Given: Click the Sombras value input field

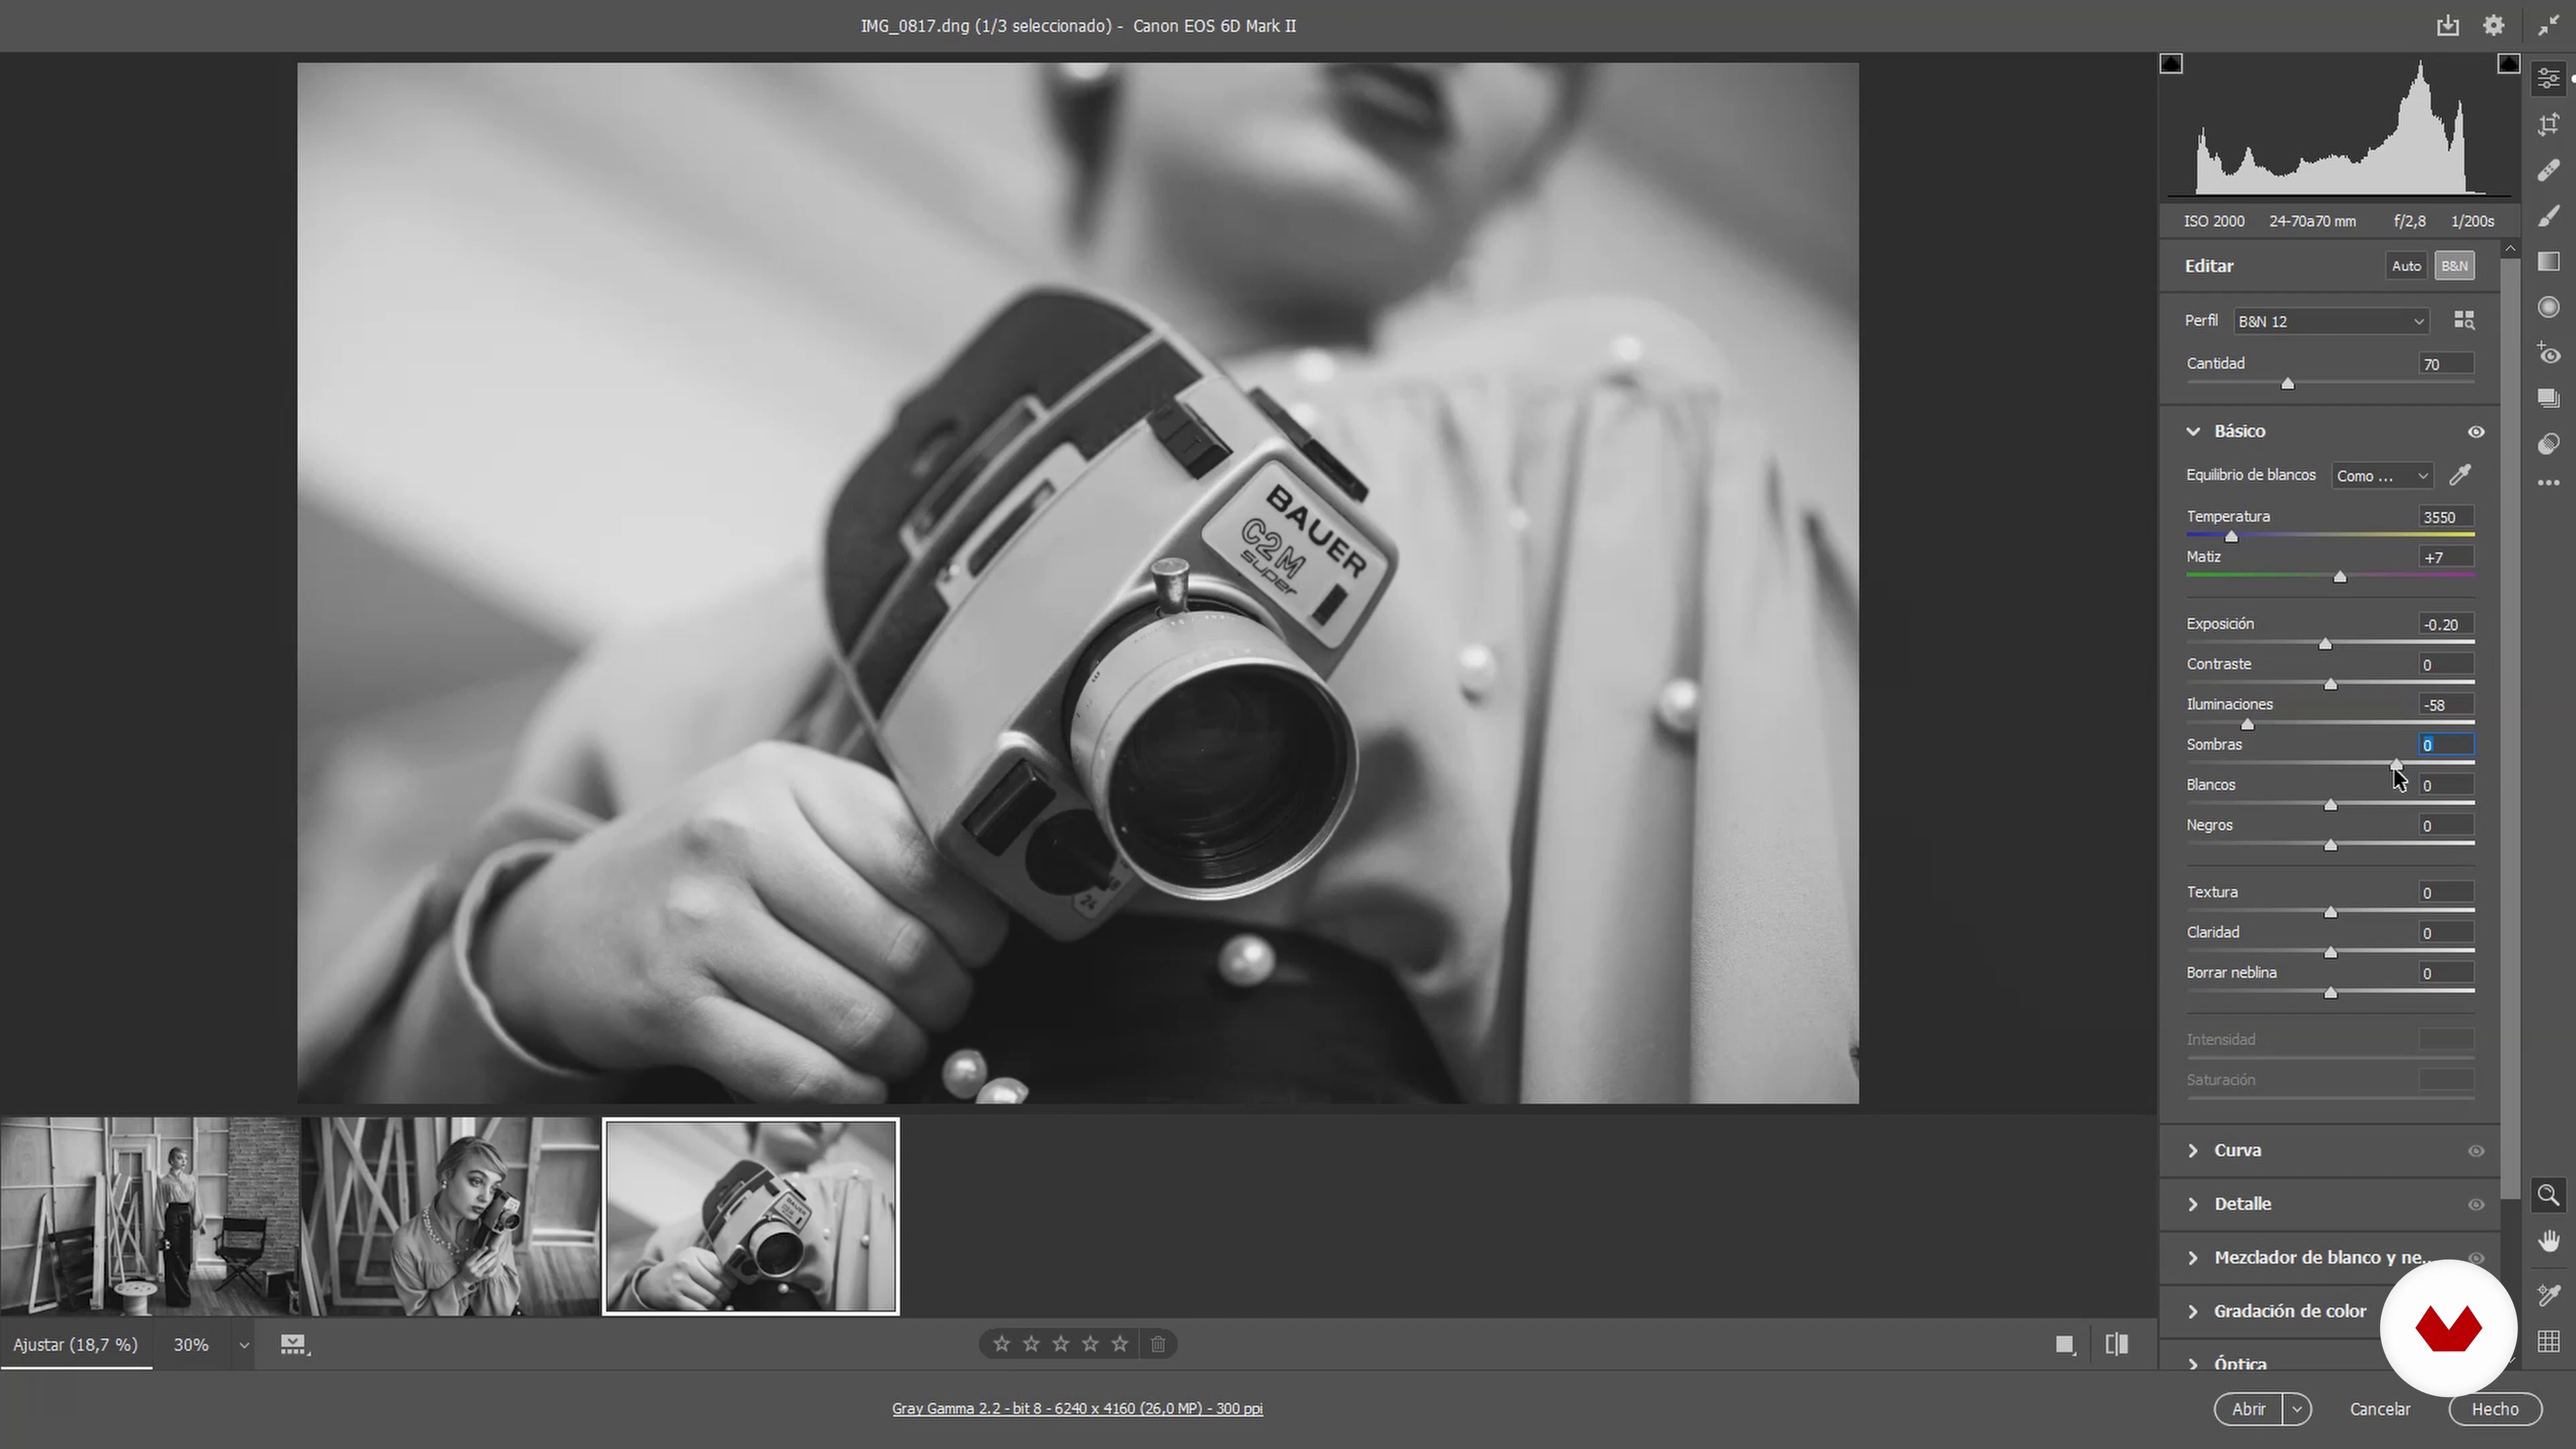Looking at the screenshot, I should (2445, 745).
